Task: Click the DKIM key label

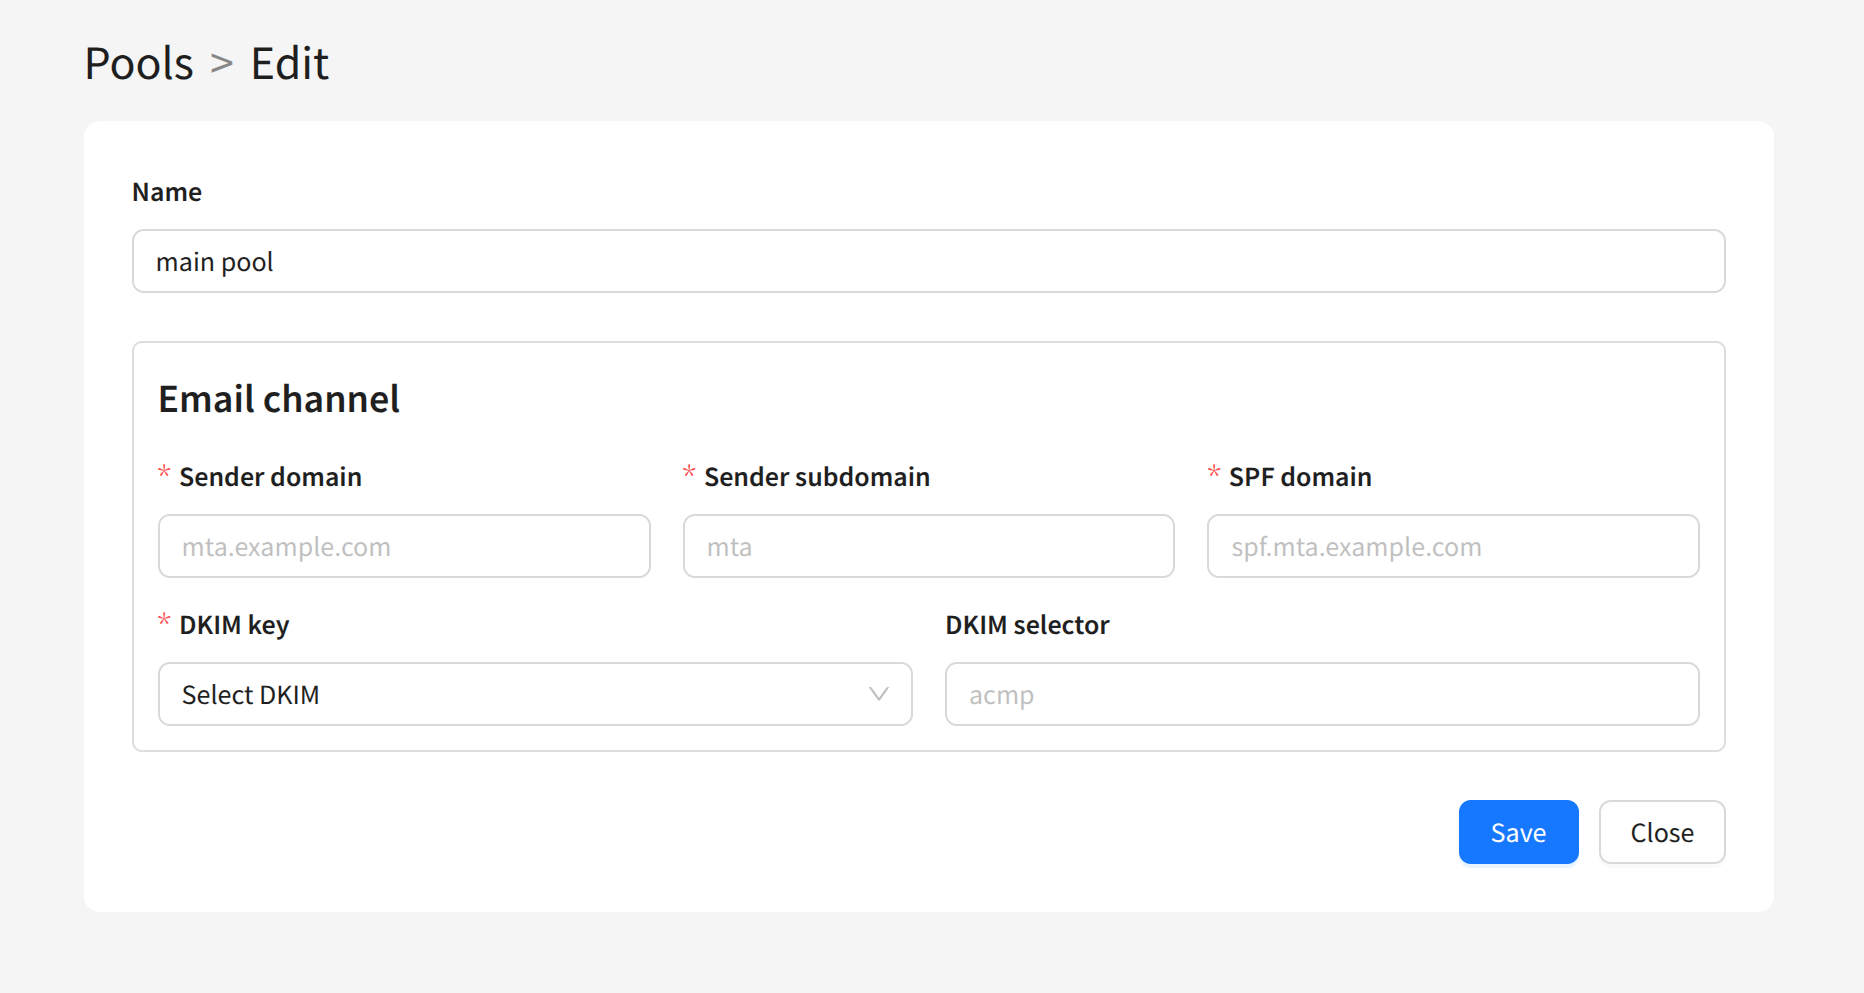Action: 234,625
